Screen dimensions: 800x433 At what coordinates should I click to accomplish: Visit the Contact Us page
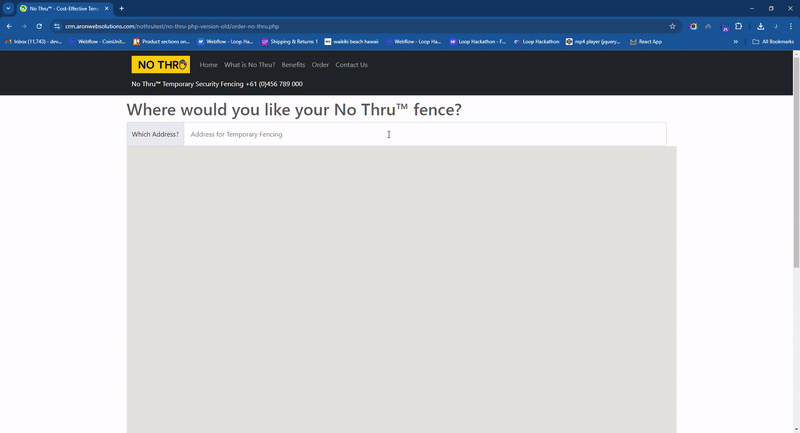(x=351, y=65)
